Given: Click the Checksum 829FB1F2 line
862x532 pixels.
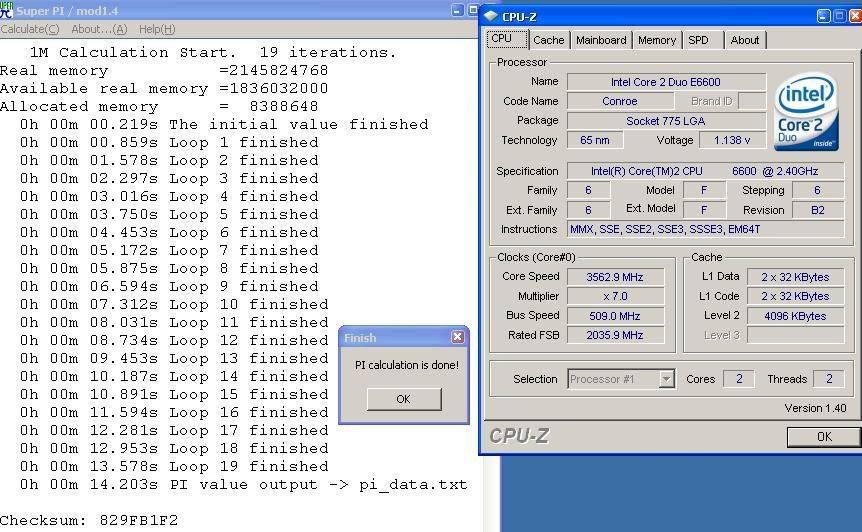Looking at the screenshot, I should point(89,520).
